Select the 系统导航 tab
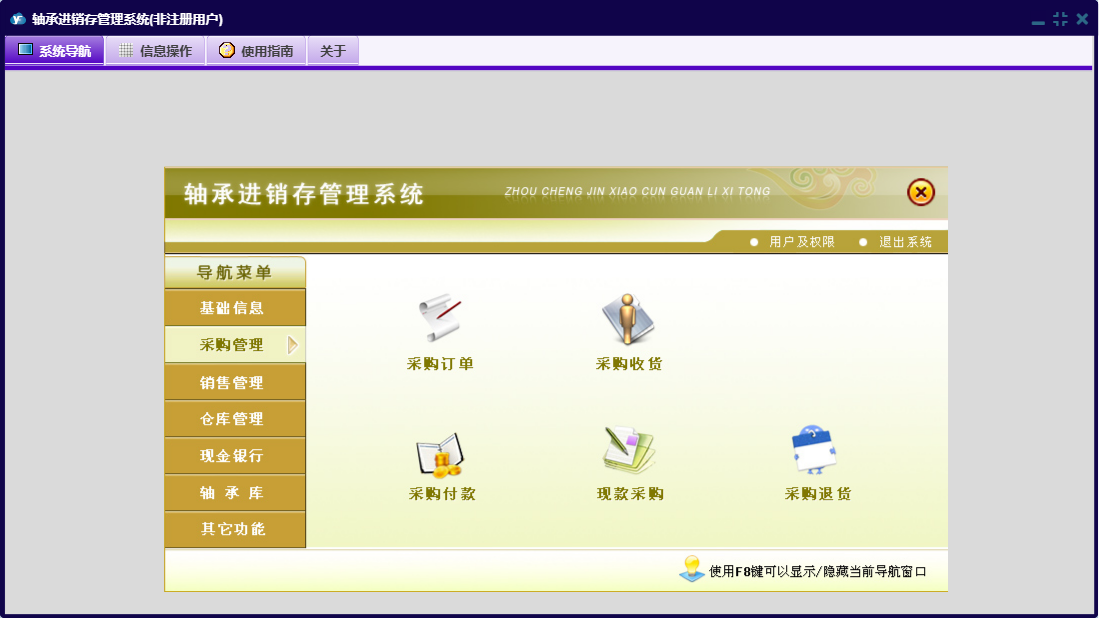 click(55, 50)
